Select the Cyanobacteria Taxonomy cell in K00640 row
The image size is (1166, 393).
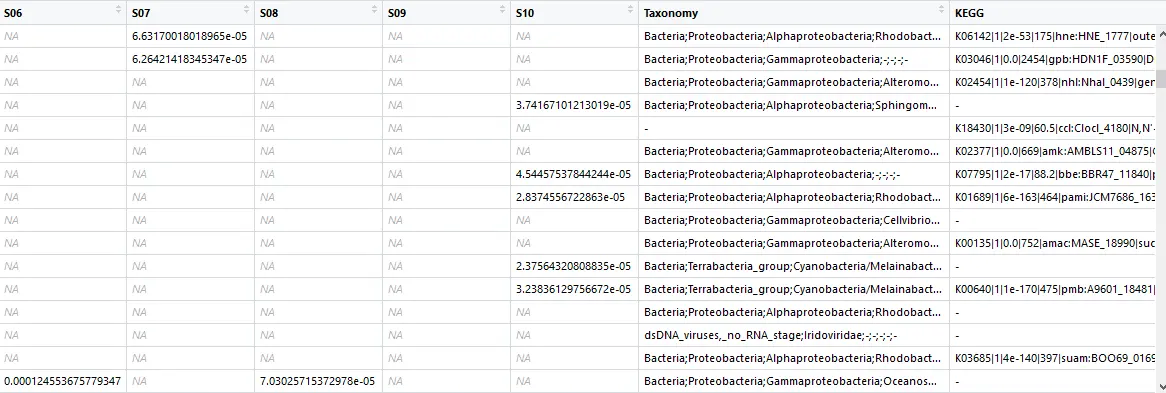coord(794,289)
